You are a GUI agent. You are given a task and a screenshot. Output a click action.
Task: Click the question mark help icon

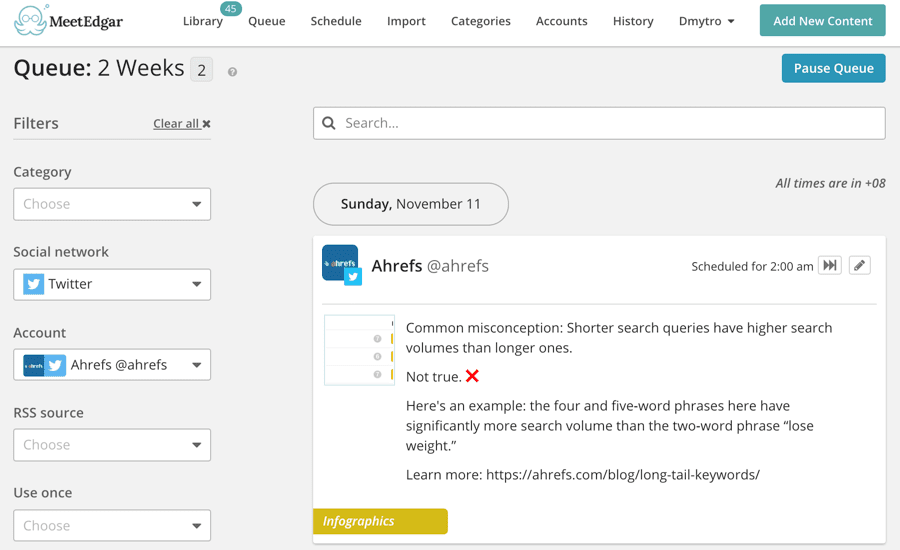tap(232, 72)
